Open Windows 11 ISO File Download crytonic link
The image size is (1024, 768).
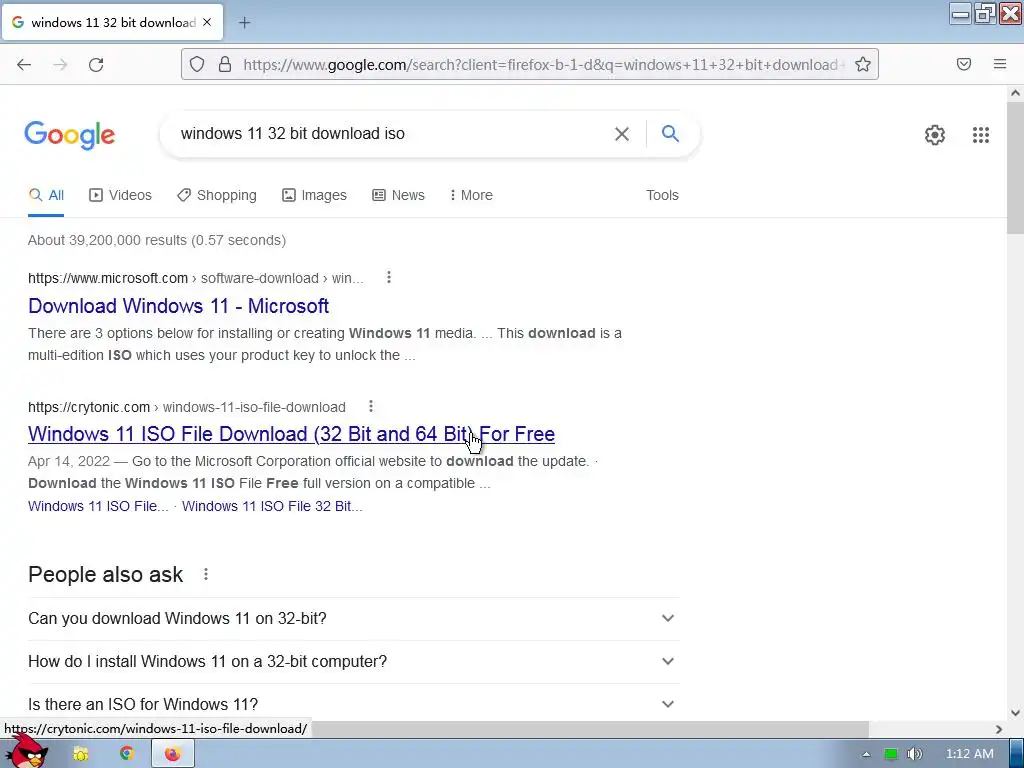(291, 434)
